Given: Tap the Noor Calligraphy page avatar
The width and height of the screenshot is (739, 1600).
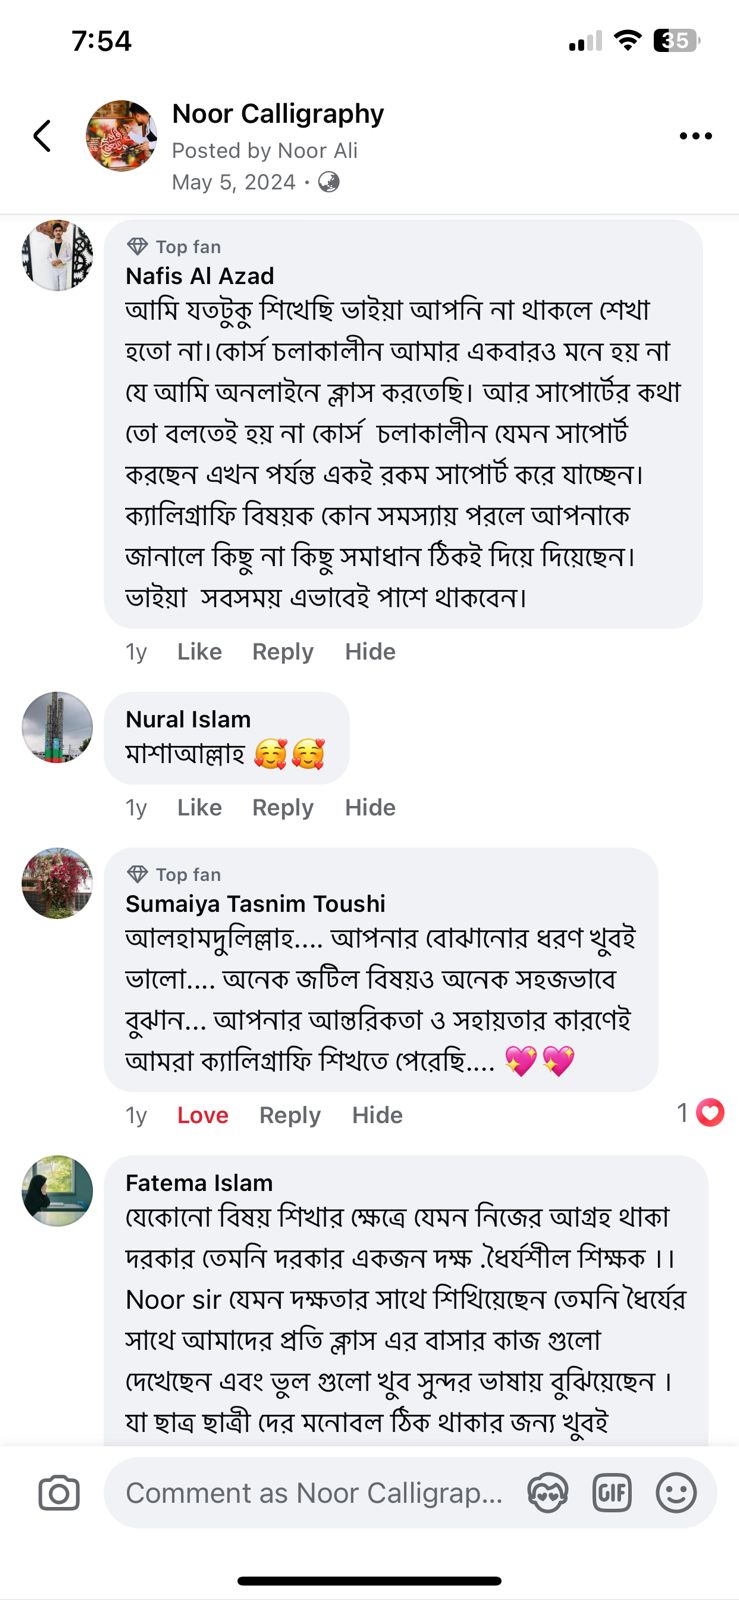Looking at the screenshot, I should coord(121,136).
